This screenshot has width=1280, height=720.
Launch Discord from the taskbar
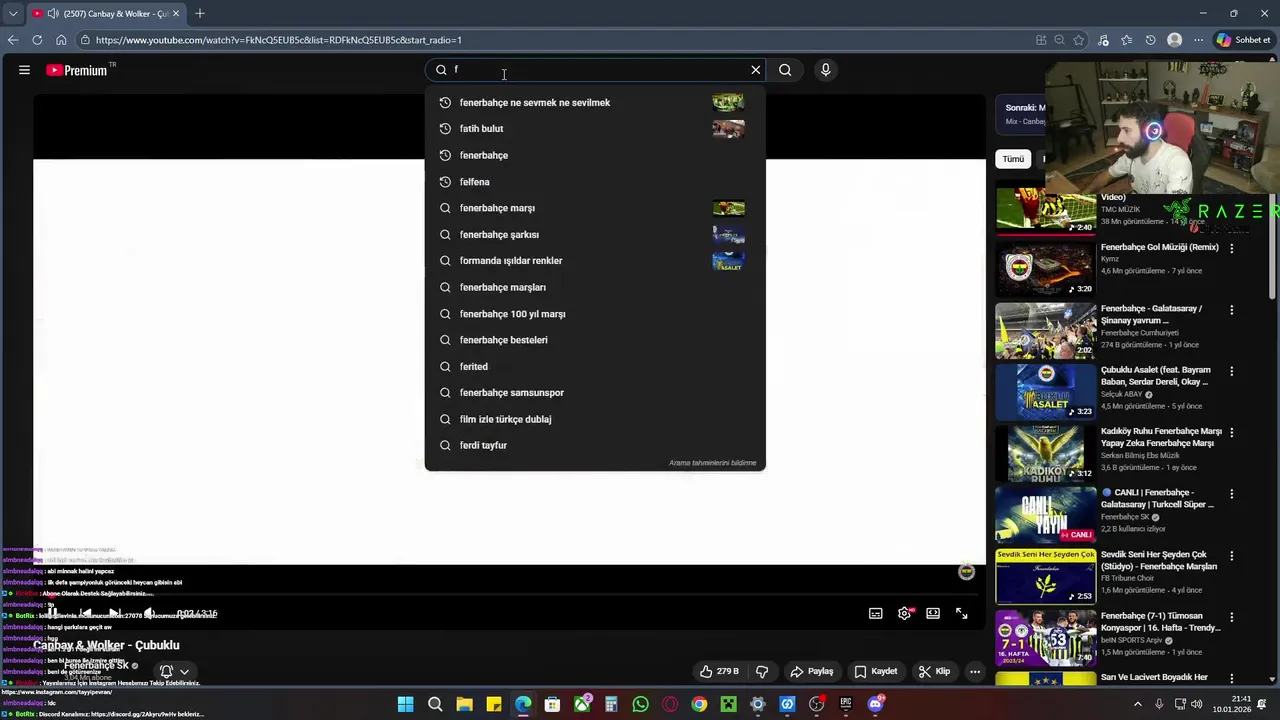[876, 704]
